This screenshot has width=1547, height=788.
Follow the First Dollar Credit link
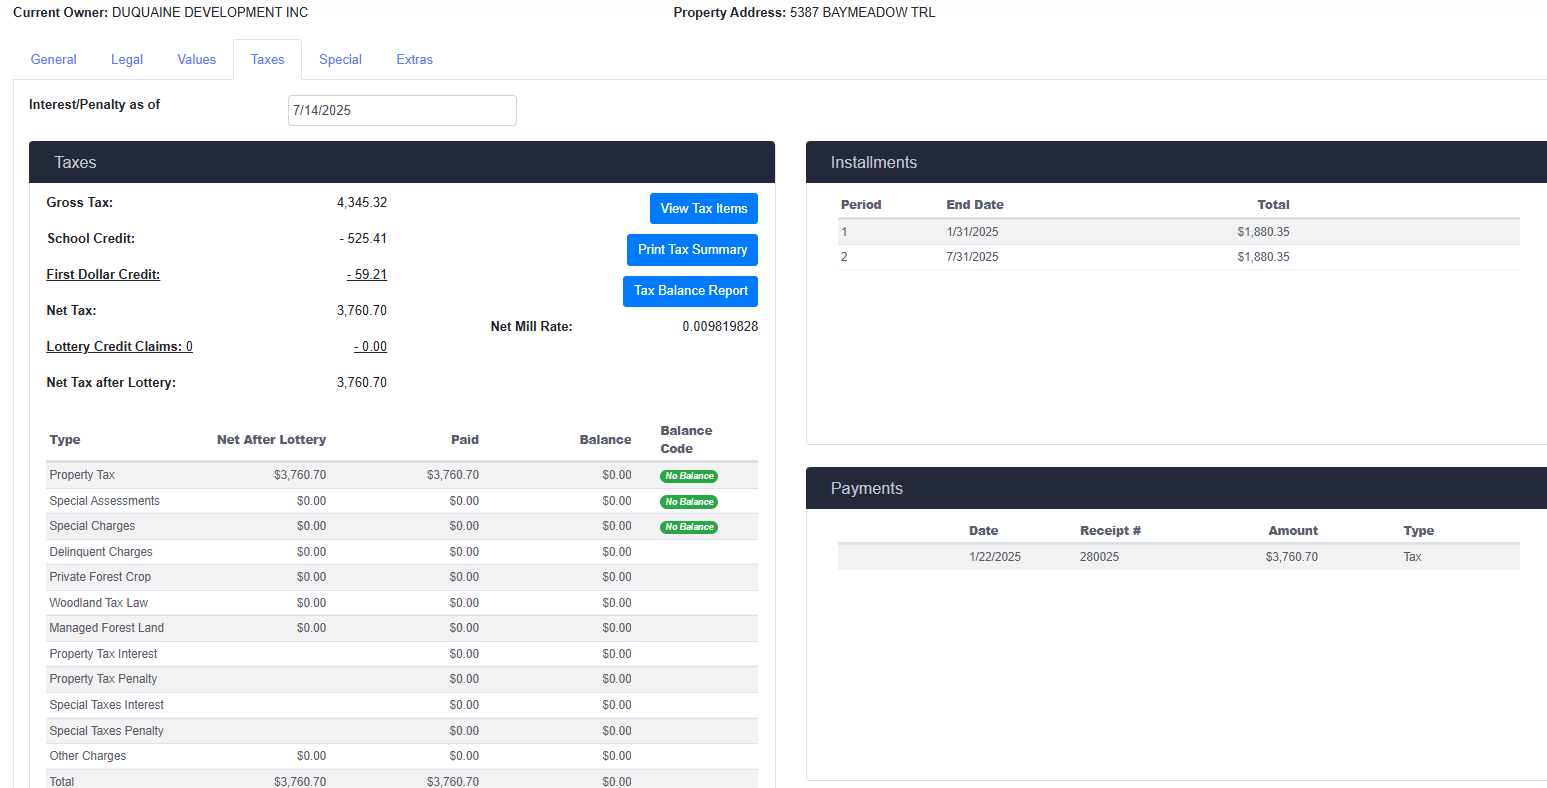[x=103, y=275]
